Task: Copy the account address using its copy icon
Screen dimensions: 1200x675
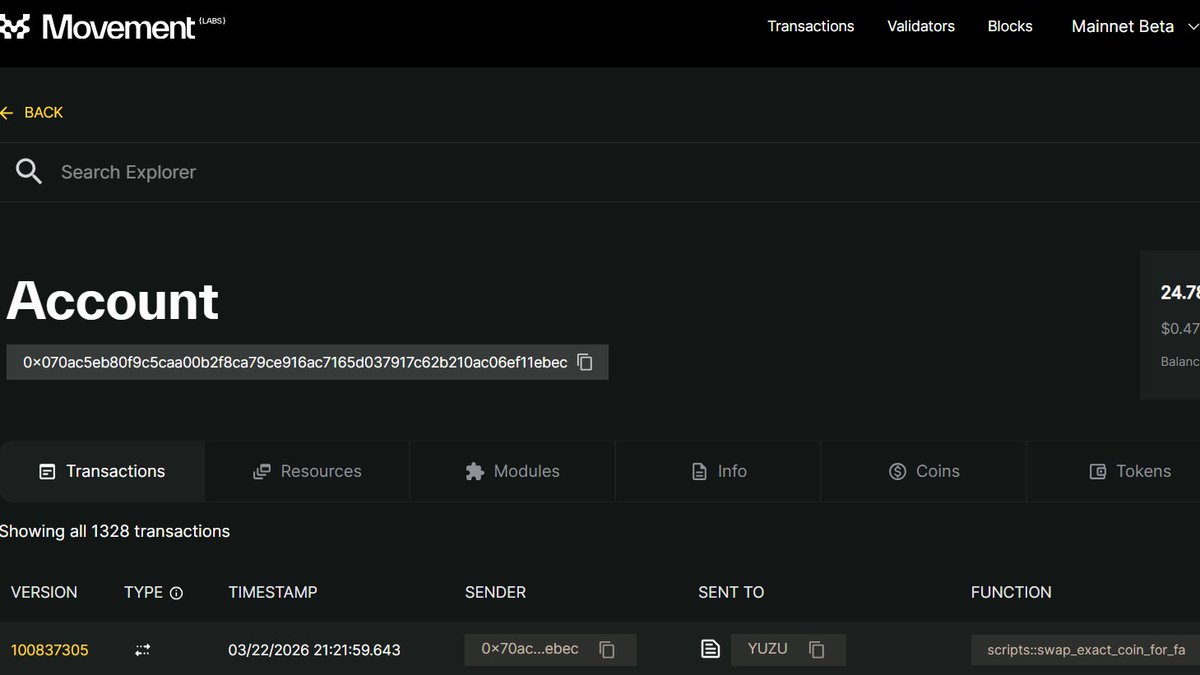Action: click(x=584, y=362)
